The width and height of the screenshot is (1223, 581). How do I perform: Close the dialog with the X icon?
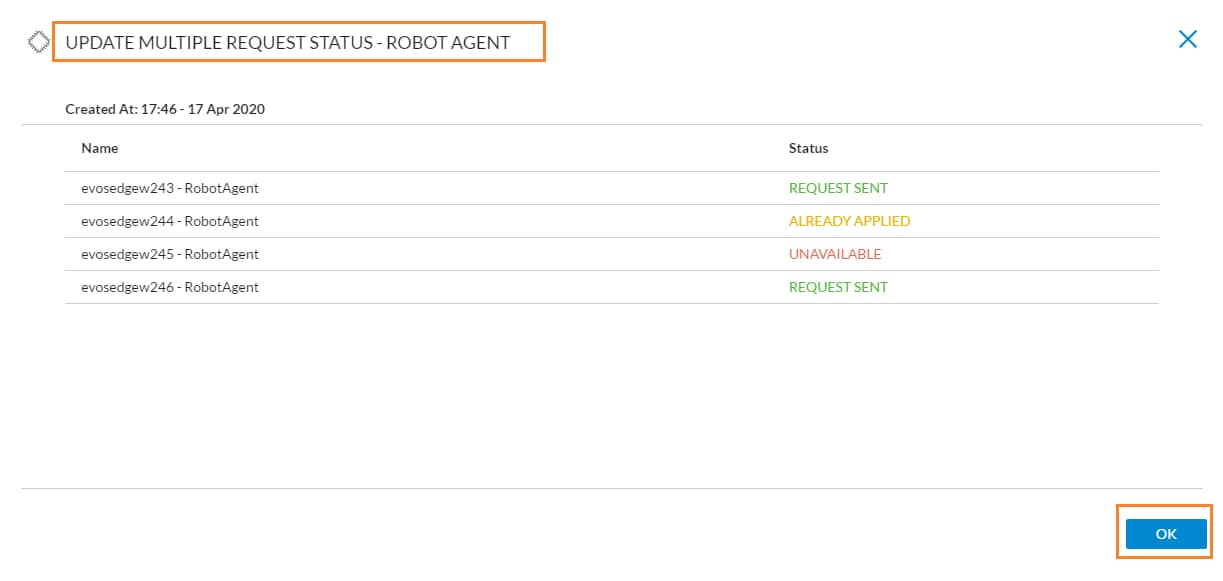[1188, 40]
